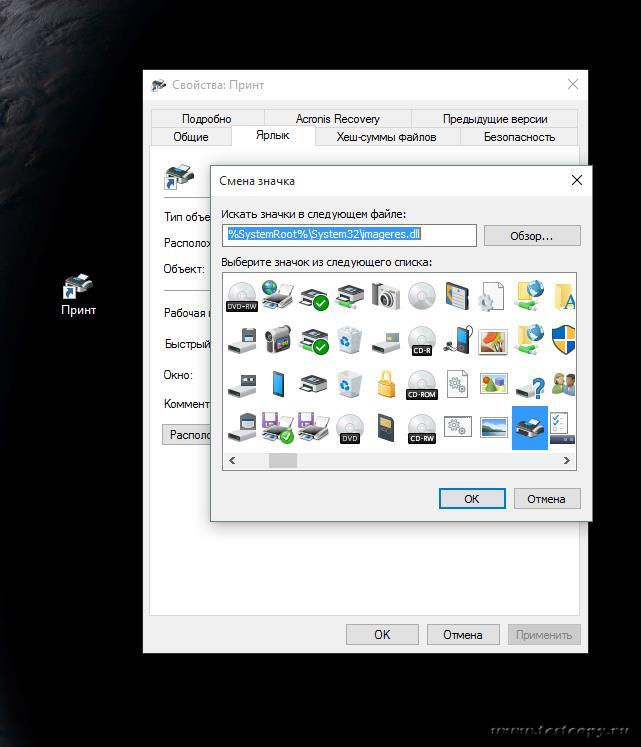Open the Принт desktop shortcut
The height and width of the screenshot is (747, 641).
click(78, 294)
